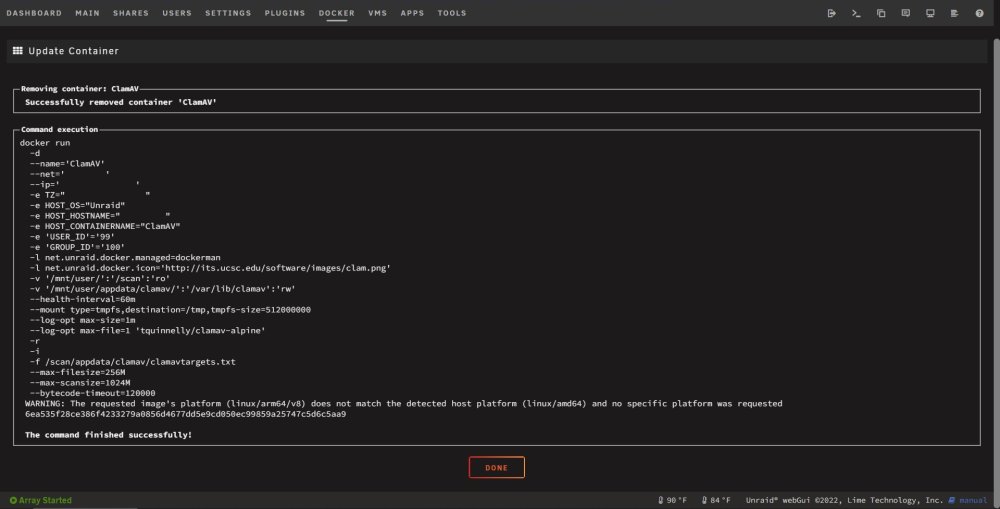The width and height of the screenshot is (1000, 509).
Task: Click the Array Started status text
Action: click(x=45, y=500)
